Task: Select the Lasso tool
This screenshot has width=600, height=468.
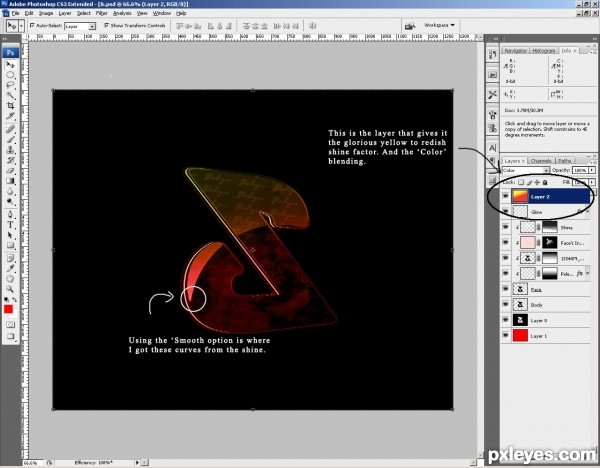Action: 10,85
